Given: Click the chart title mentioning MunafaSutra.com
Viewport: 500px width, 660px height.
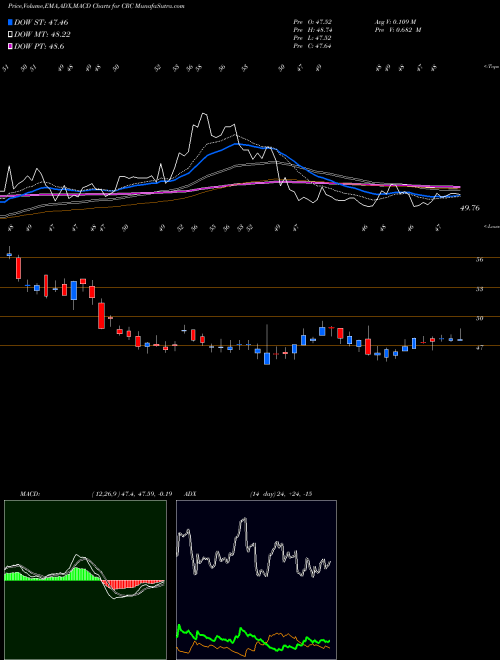Looking at the screenshot, I should tap(96, 6).
